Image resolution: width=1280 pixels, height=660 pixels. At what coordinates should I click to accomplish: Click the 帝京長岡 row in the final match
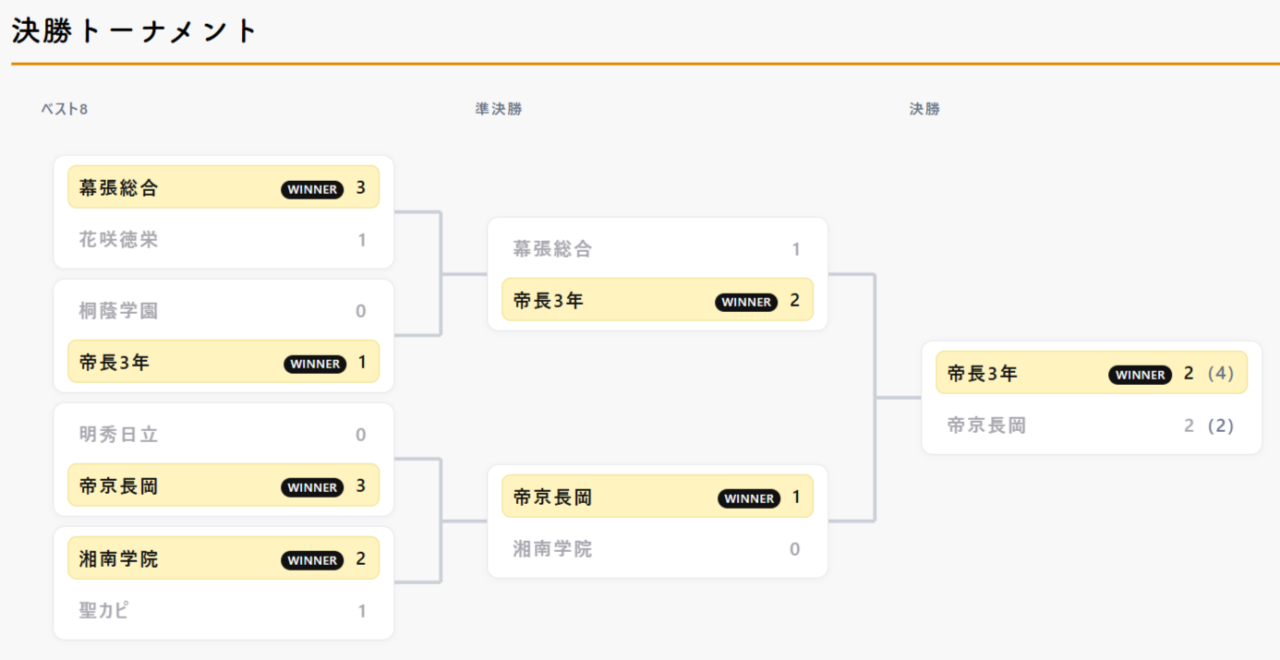[x=1091, y=425]
